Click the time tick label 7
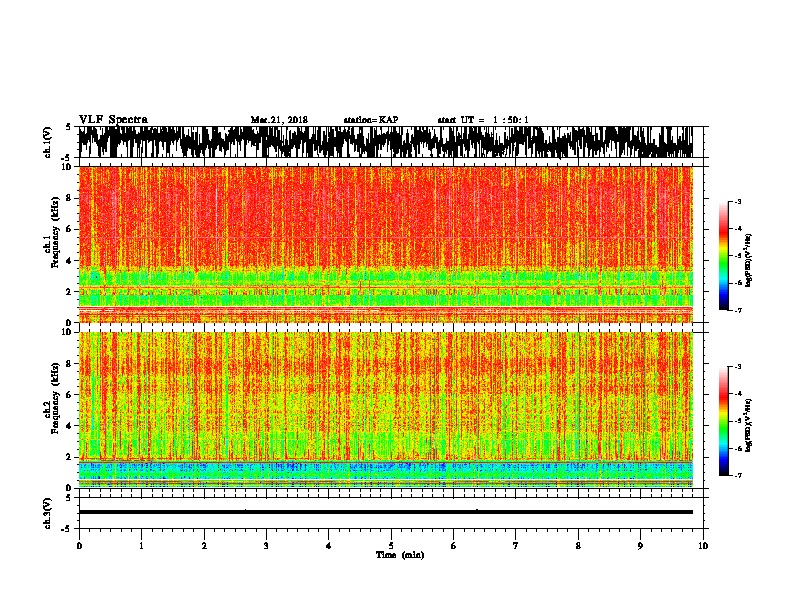Viewport: 792px width, 612px height. [516, 546]
